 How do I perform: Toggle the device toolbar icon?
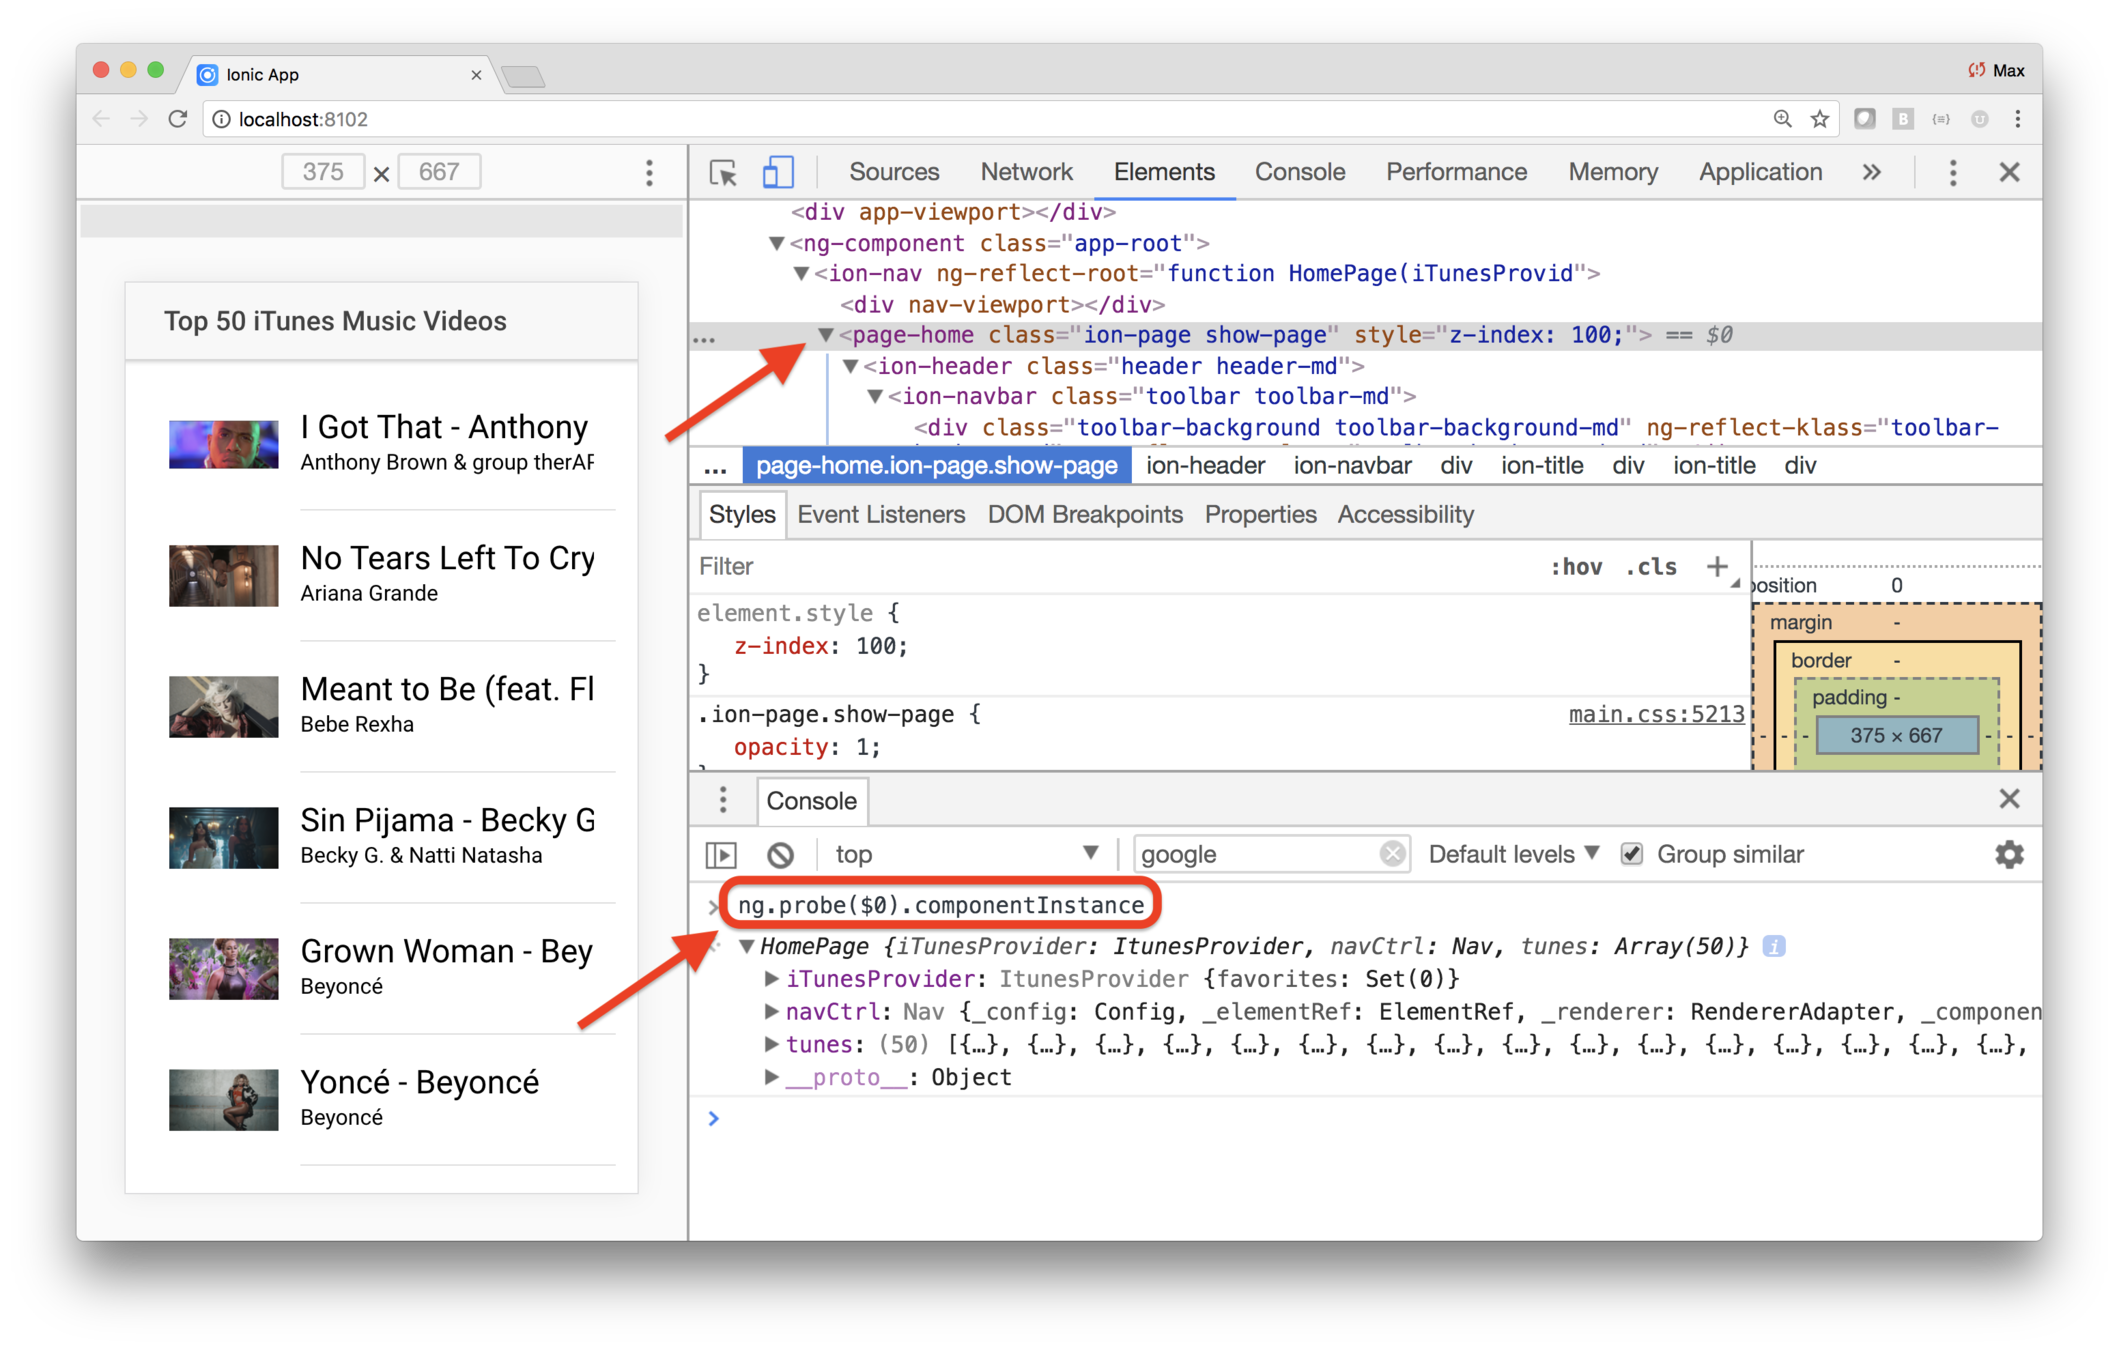coord(778,172)
